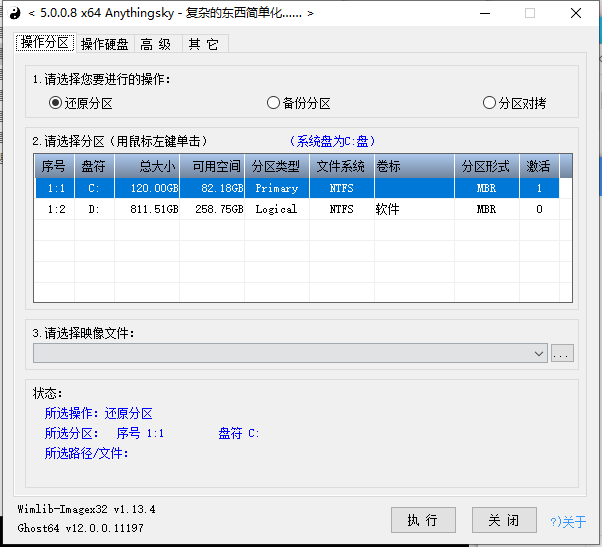602x547 pixels.
Task: Click the 卷标 column header
Action: 414,166
